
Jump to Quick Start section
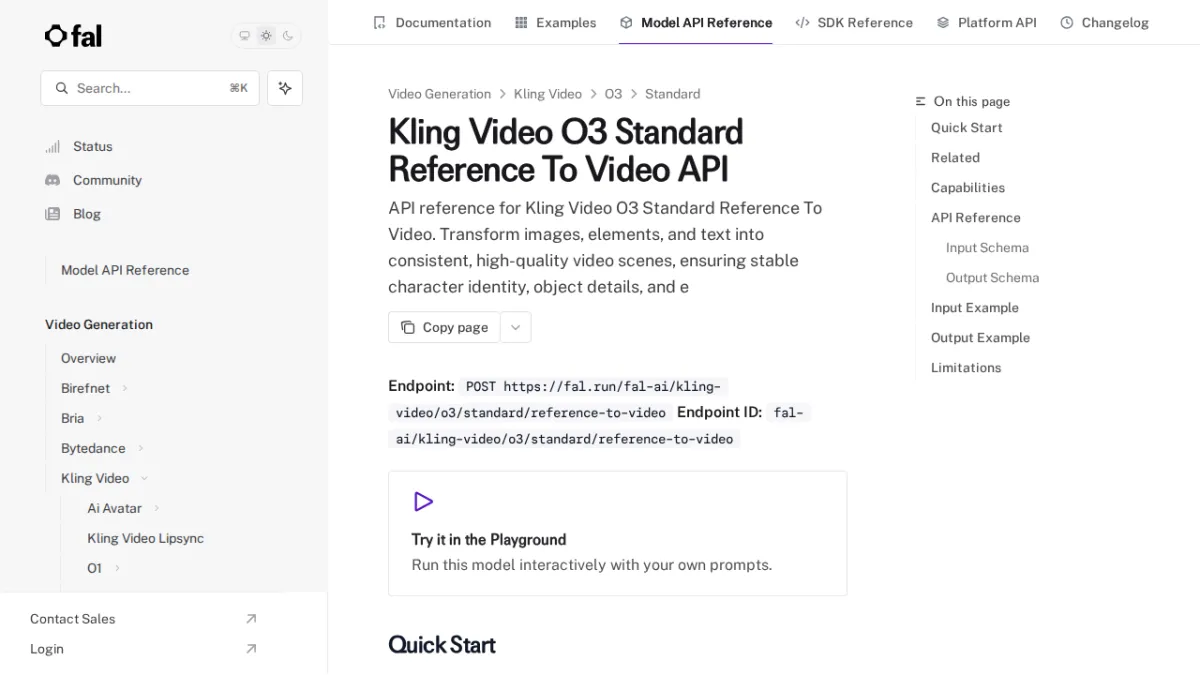click(x=966, y=128)
